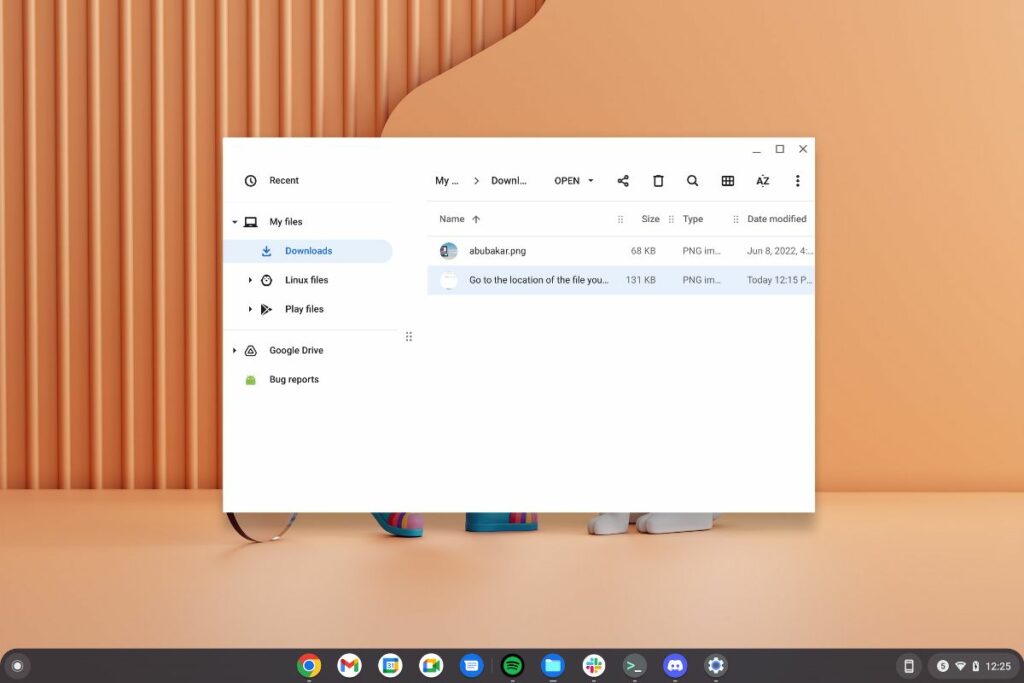The width and height of the screenshot is (1024, 683).
Task: Launch Discord from the shelf
Action: (675, 665)
